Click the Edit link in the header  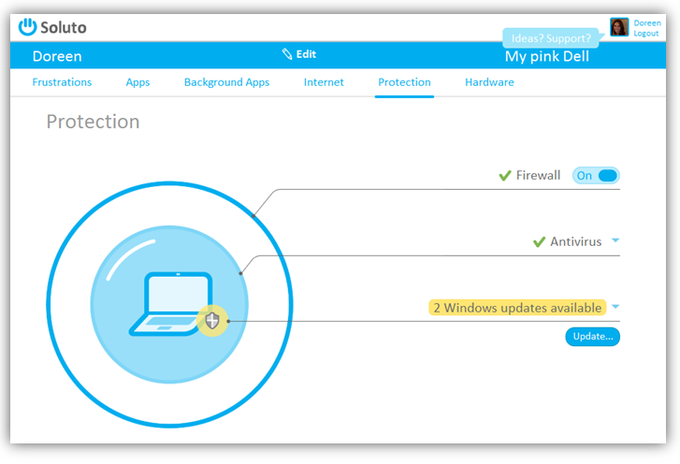pyautogui.click(x=306, y=54)
